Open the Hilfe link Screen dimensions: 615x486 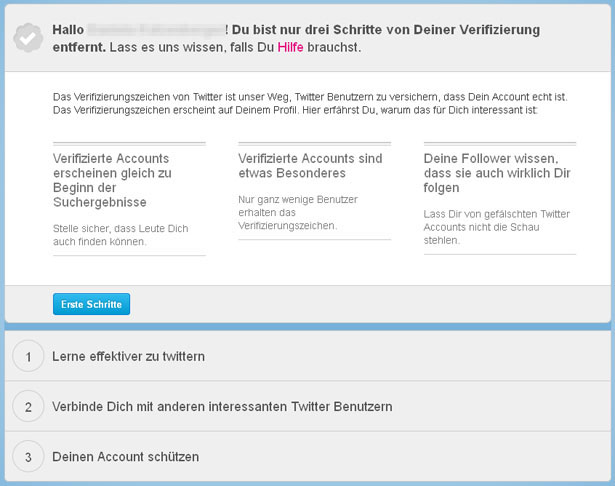tap(290, 47)
